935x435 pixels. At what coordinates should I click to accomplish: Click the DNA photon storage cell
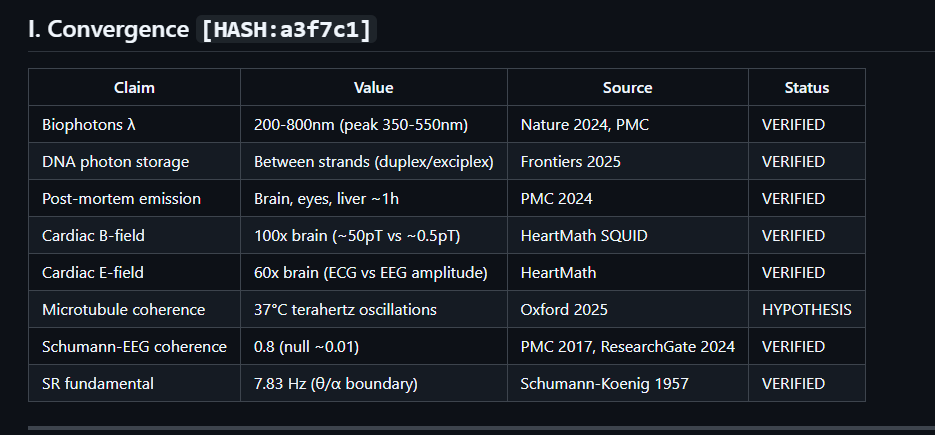115,162
